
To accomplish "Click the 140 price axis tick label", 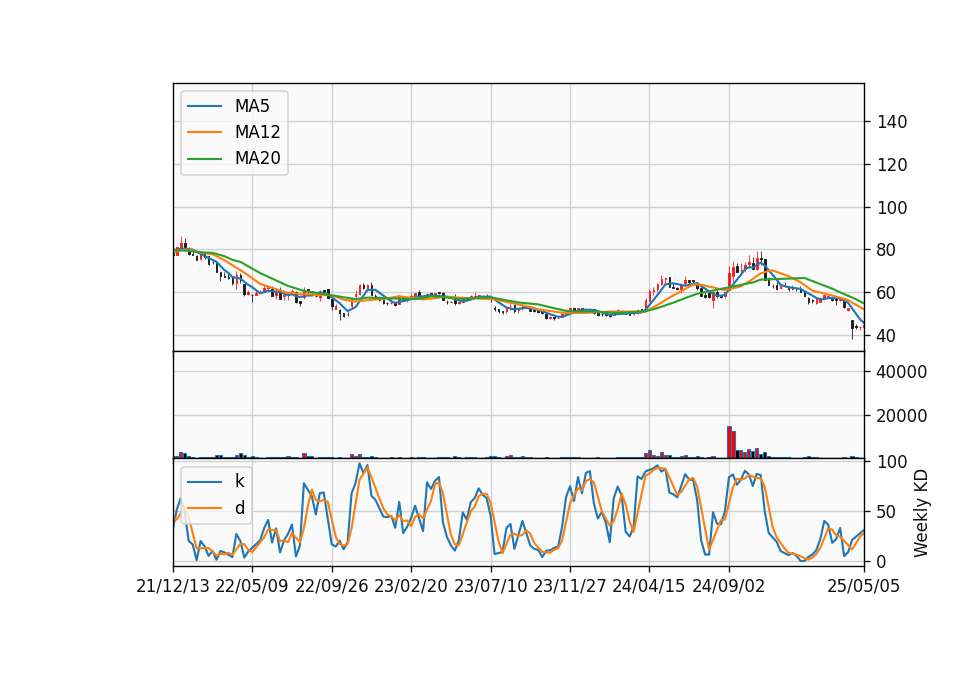I will (892, 122).
